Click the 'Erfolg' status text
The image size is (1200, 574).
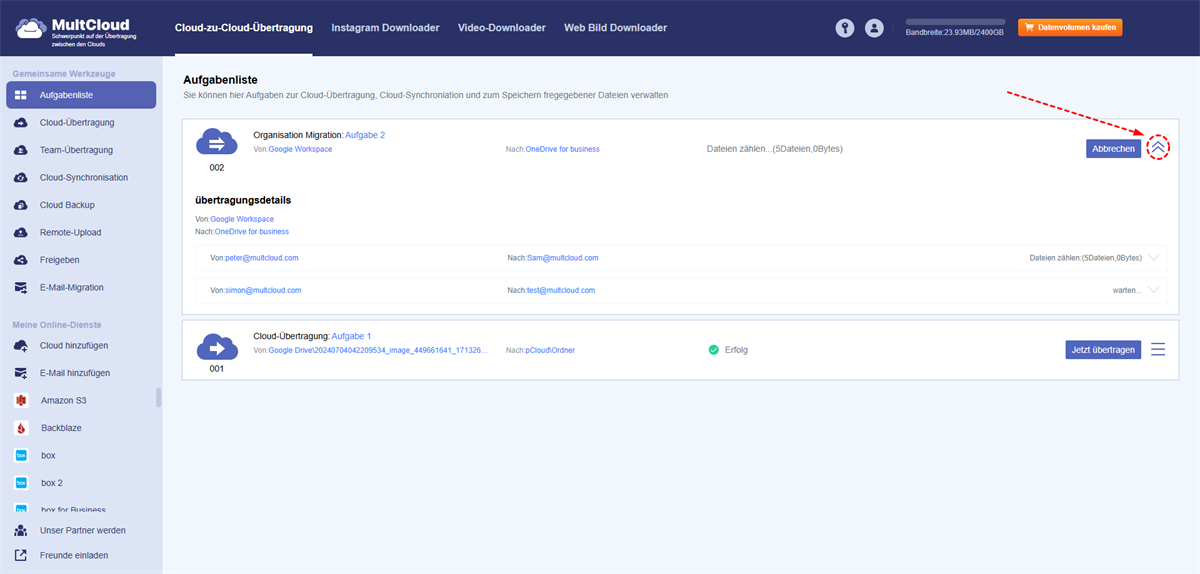(x=736, y=350)
